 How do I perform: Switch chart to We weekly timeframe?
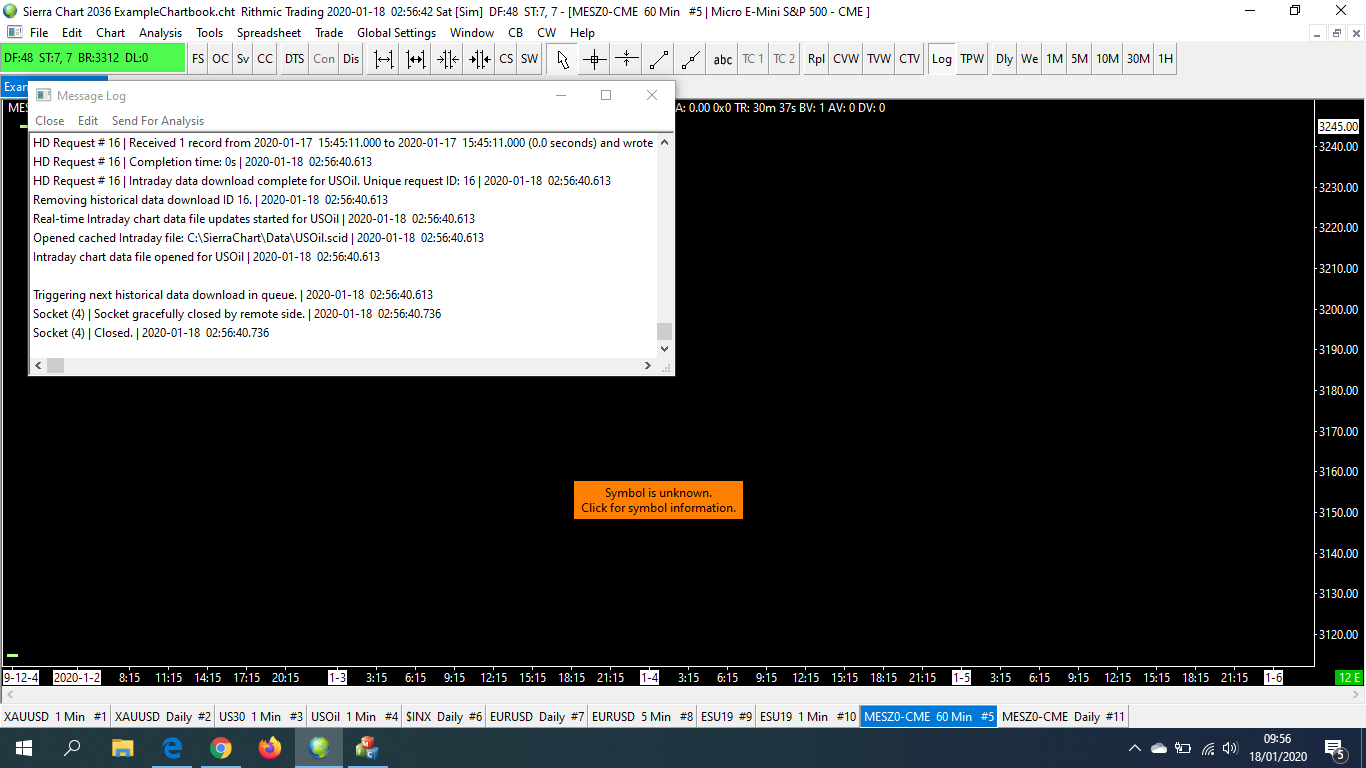pyautogui.click(x=1029, y=59)
